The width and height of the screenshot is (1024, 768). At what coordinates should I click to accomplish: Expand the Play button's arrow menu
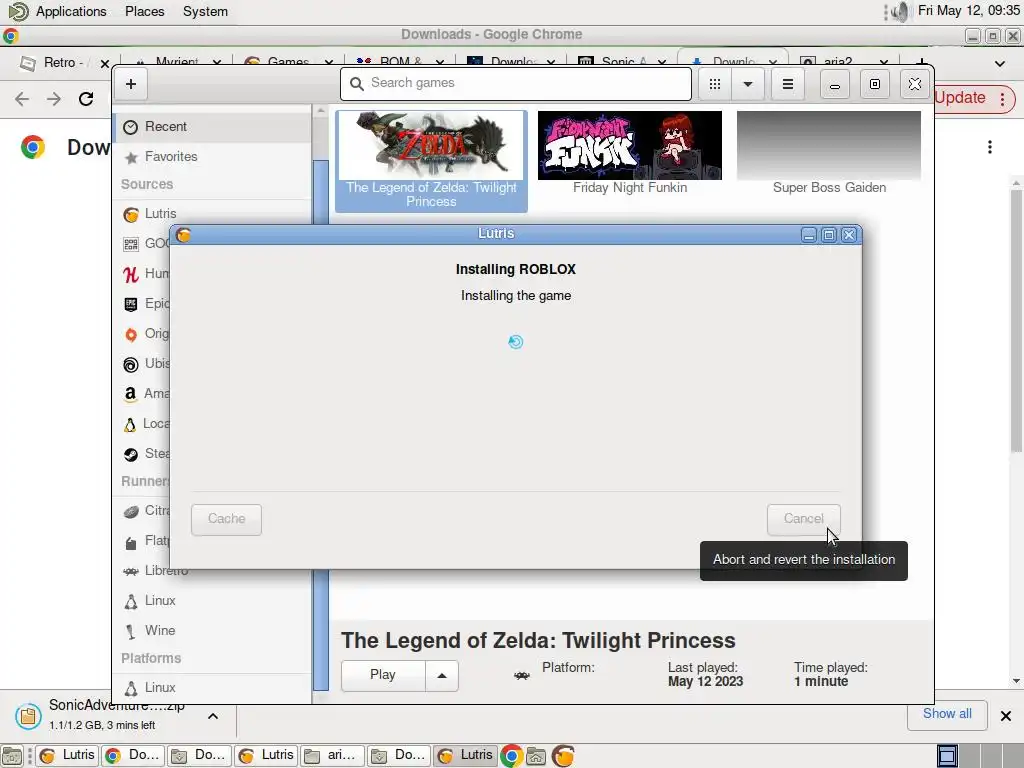click(x=442, y=675)
